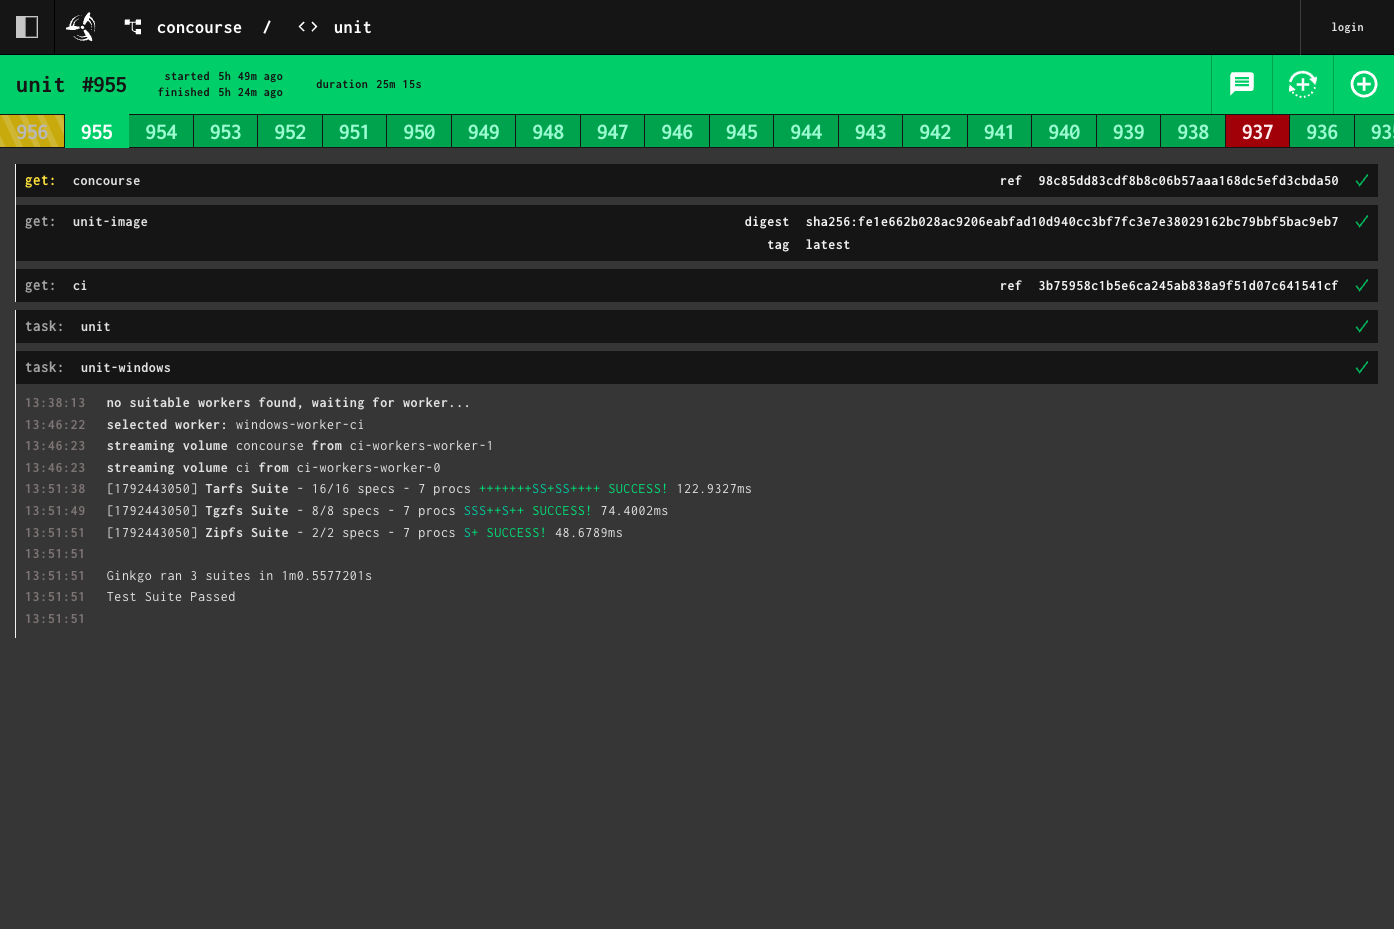This screenshot has height=929, width=1394.
Task: Click the pipeline icon beside concourse
Action: [133, 27]
